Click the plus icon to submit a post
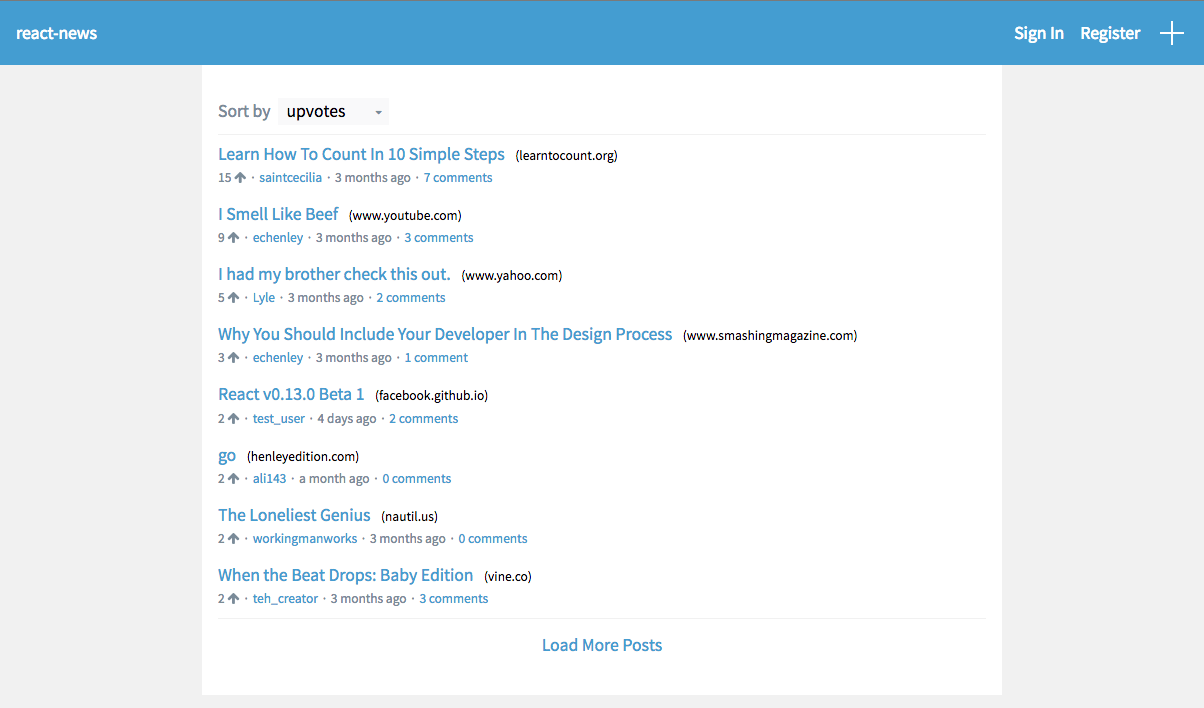 (1171, 32)
